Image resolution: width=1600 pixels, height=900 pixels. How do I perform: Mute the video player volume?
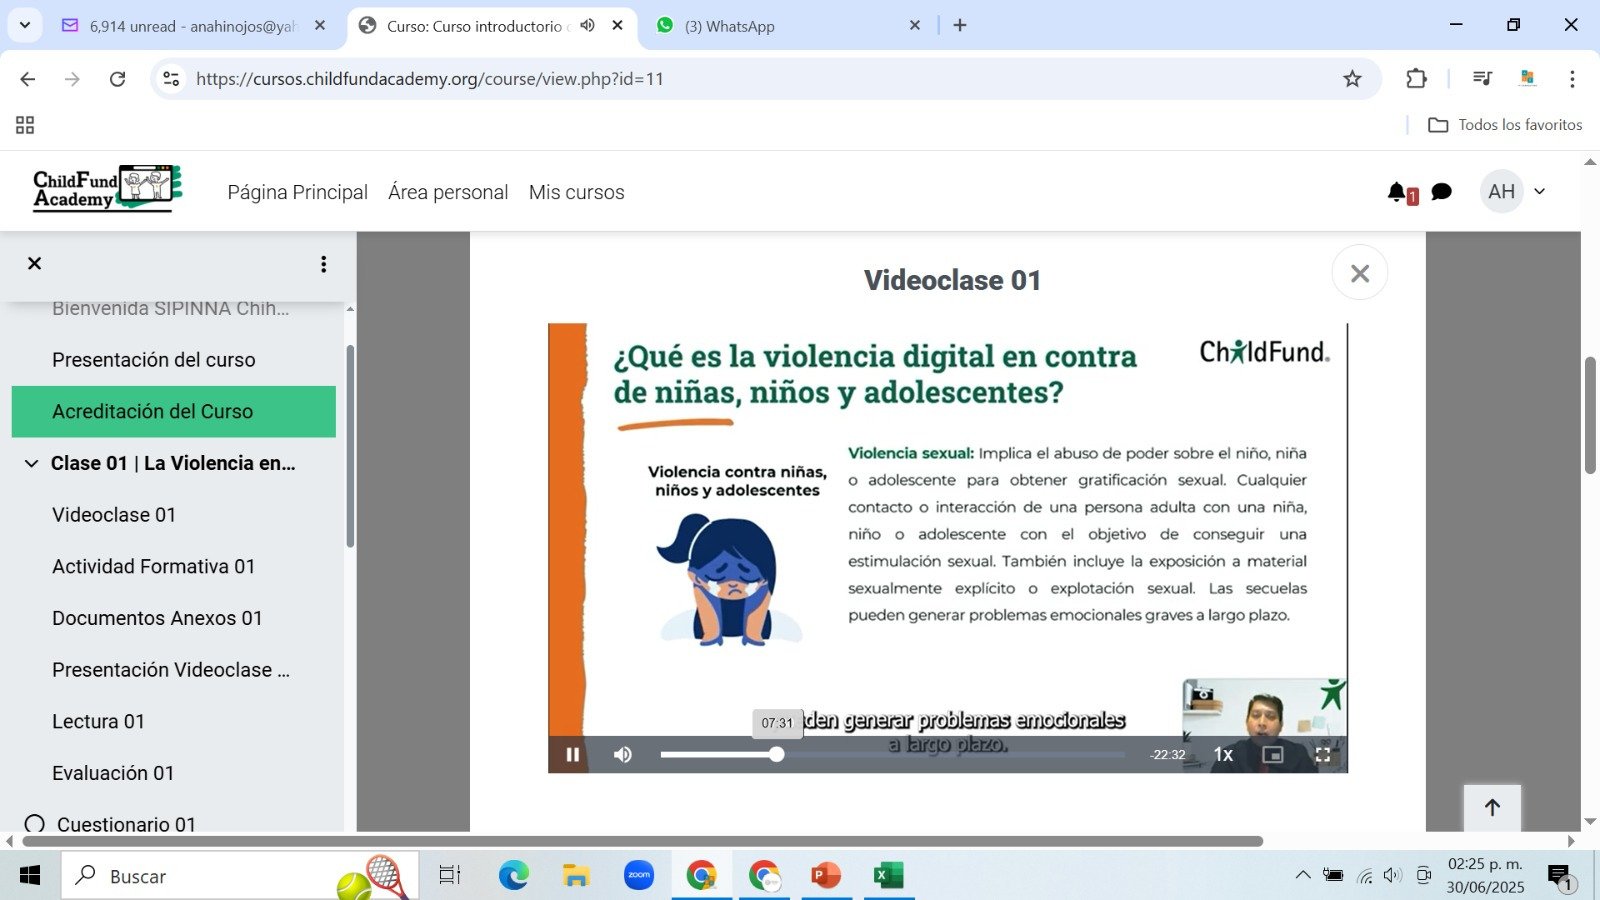623,755
